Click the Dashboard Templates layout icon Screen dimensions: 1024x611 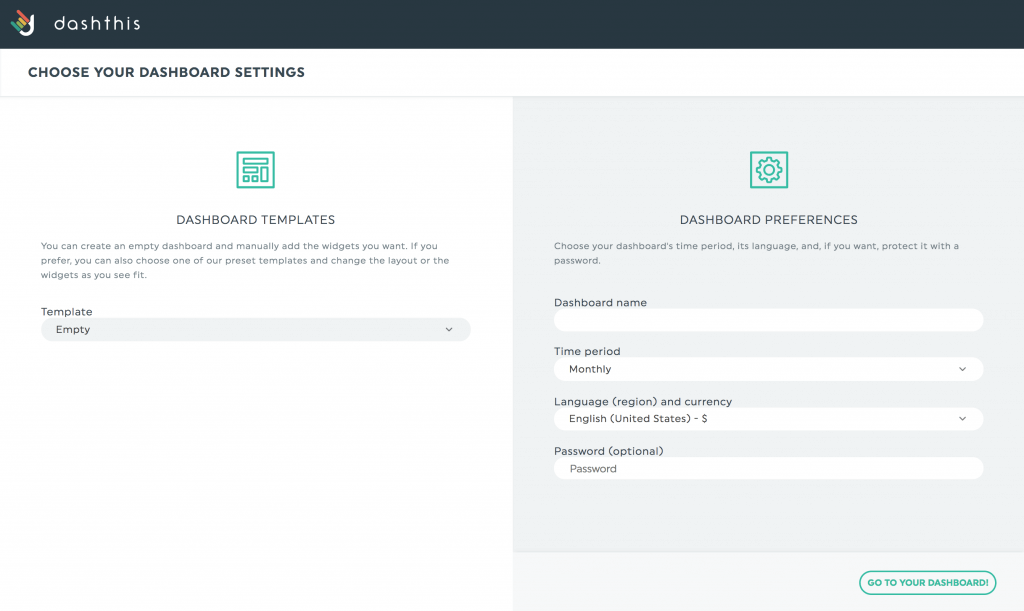pos(255,170)
